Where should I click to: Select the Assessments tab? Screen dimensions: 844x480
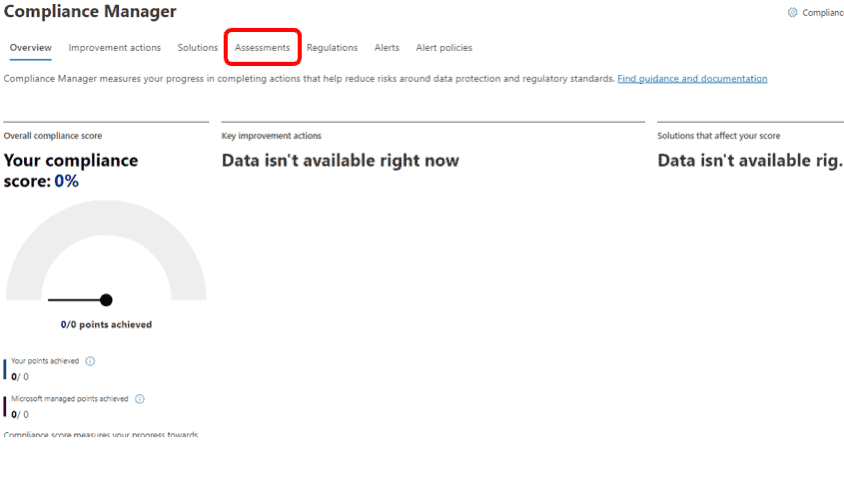click(x=262, y=47)
